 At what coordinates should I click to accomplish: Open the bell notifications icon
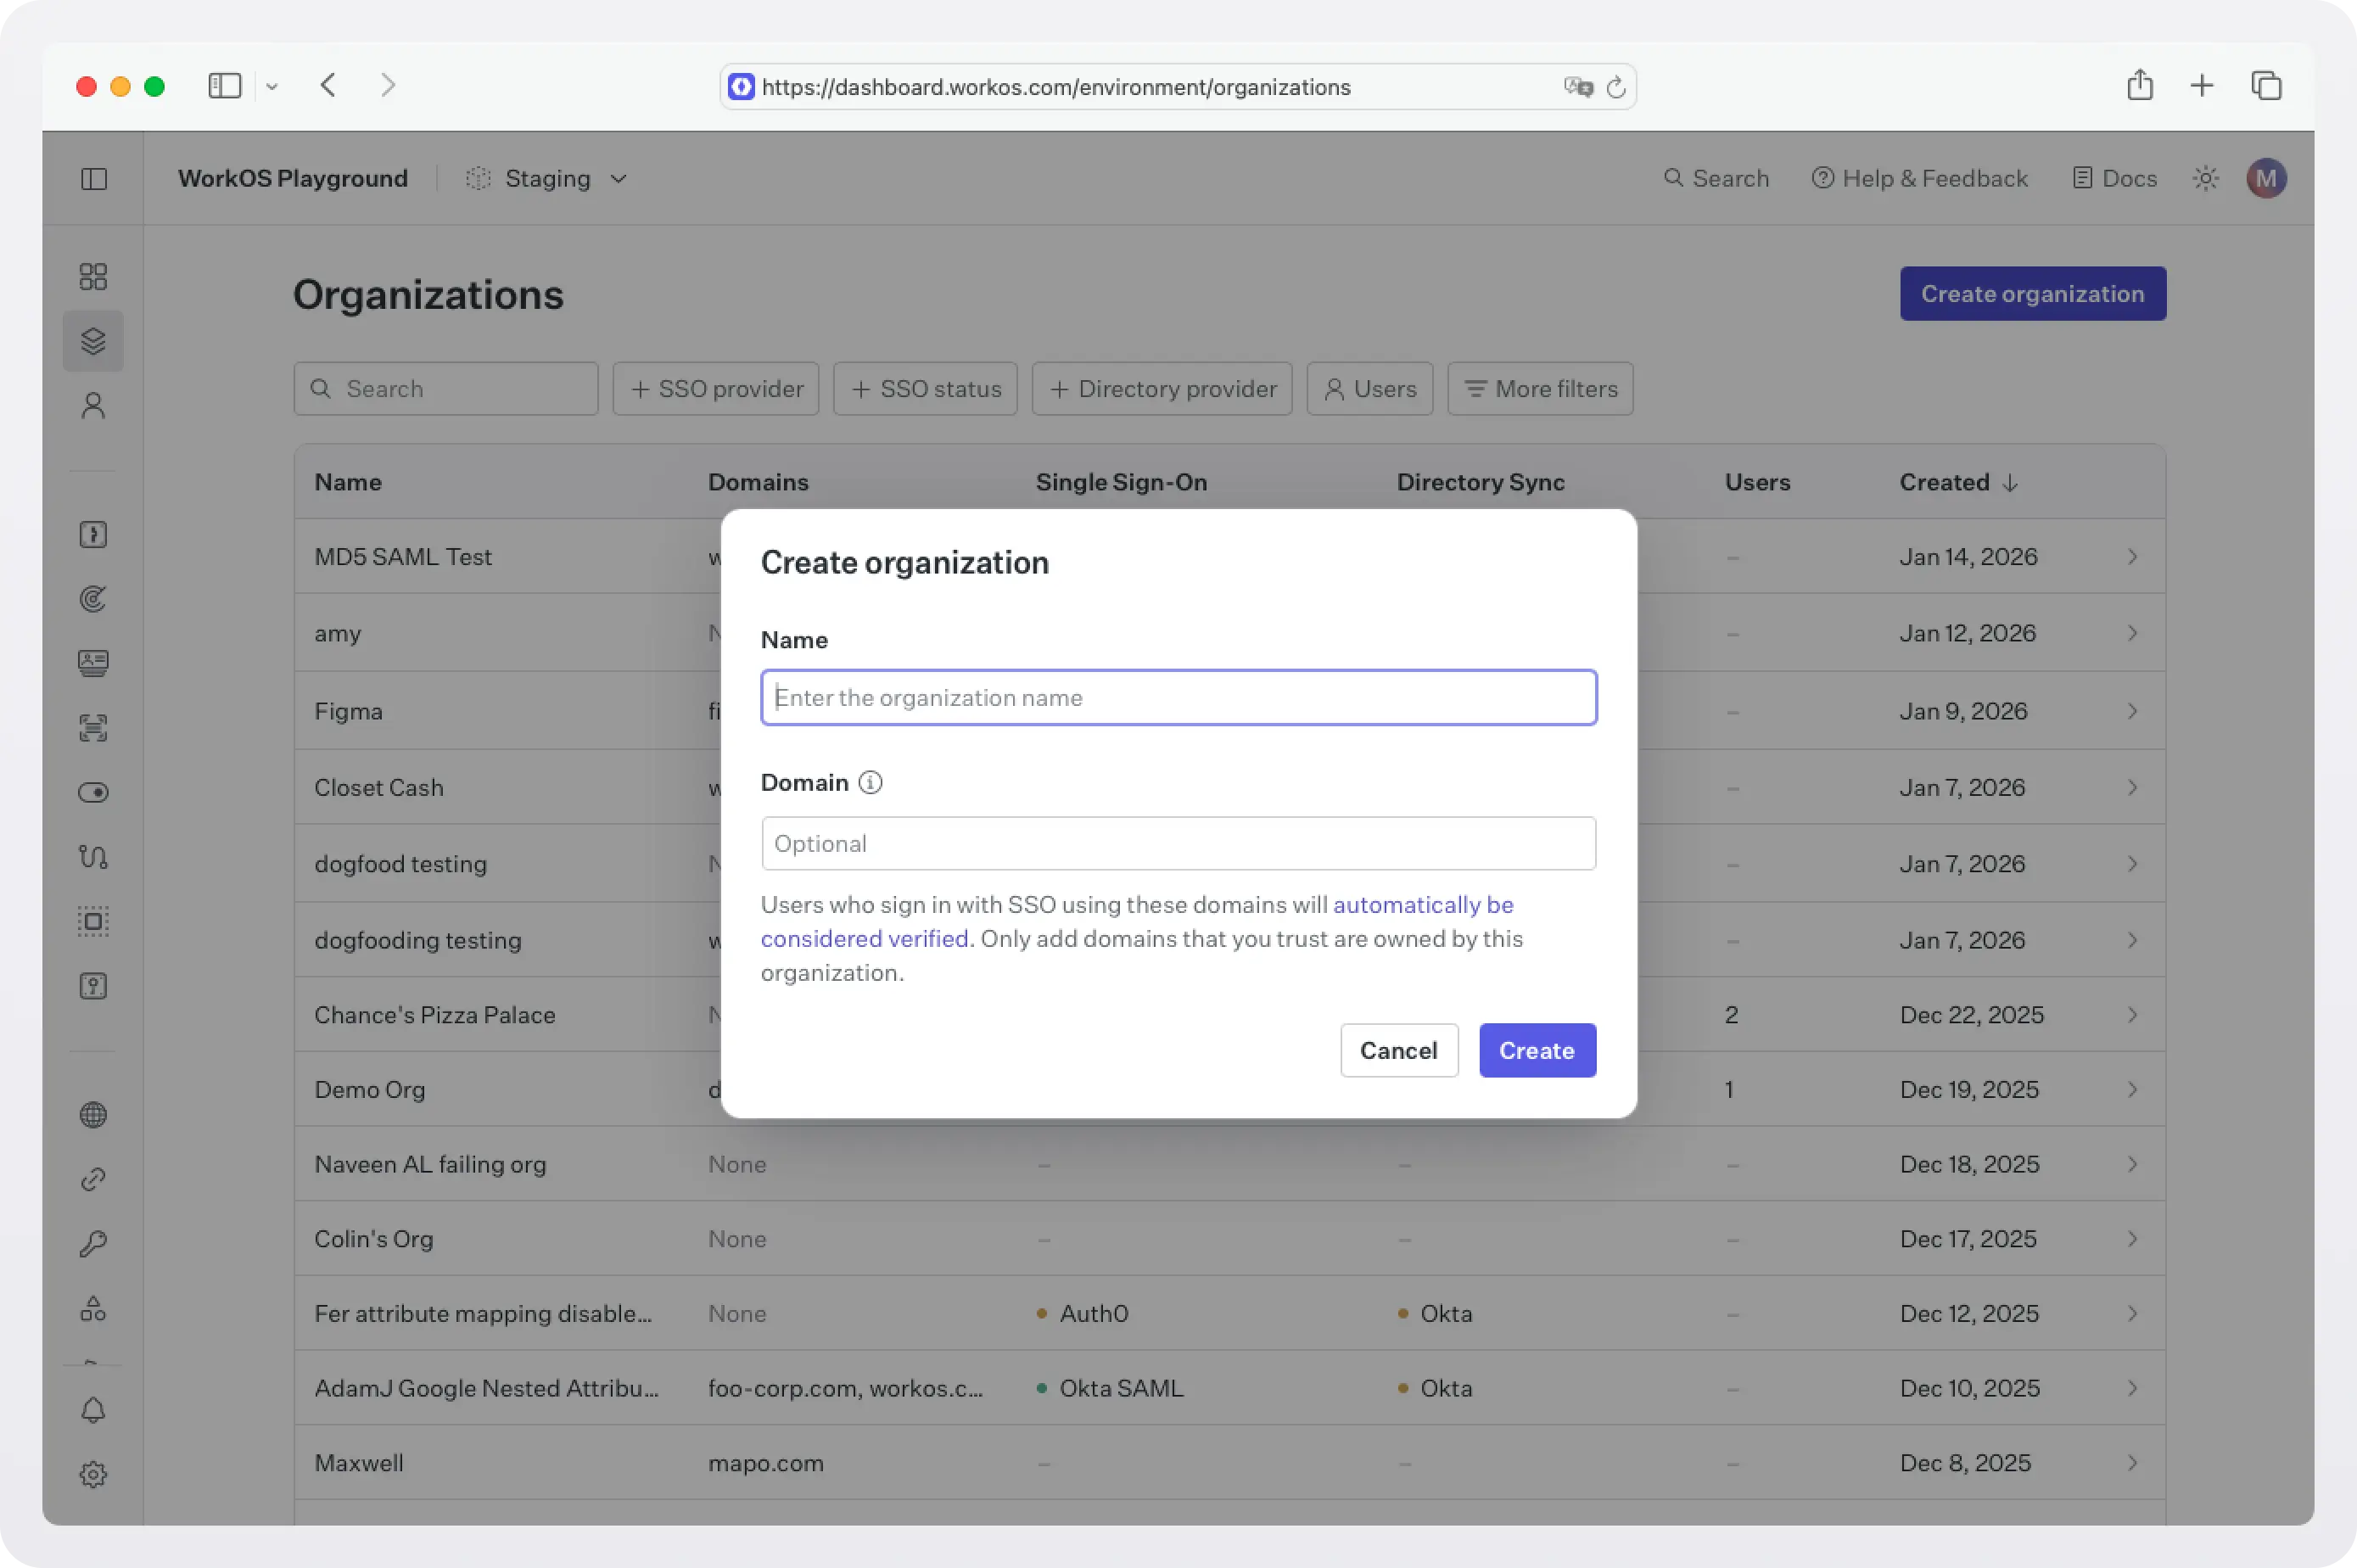point(93,1410)
